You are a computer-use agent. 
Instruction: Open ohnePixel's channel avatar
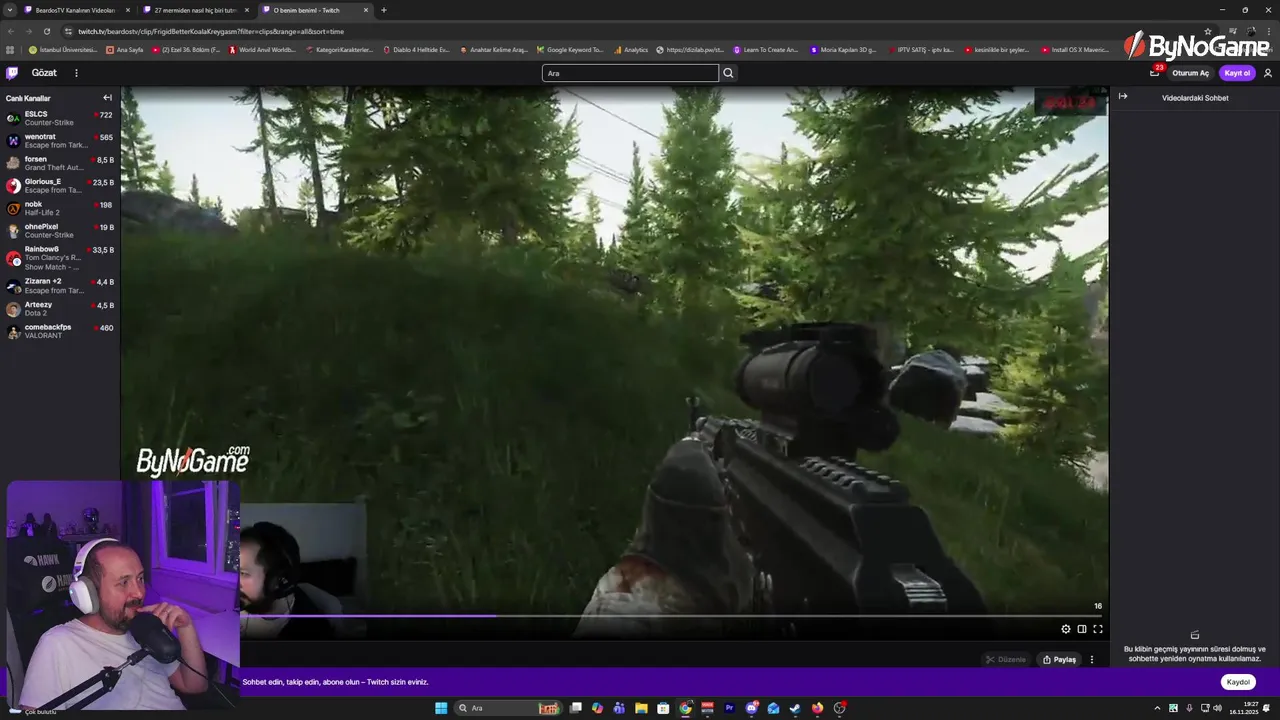coord(13,231)
